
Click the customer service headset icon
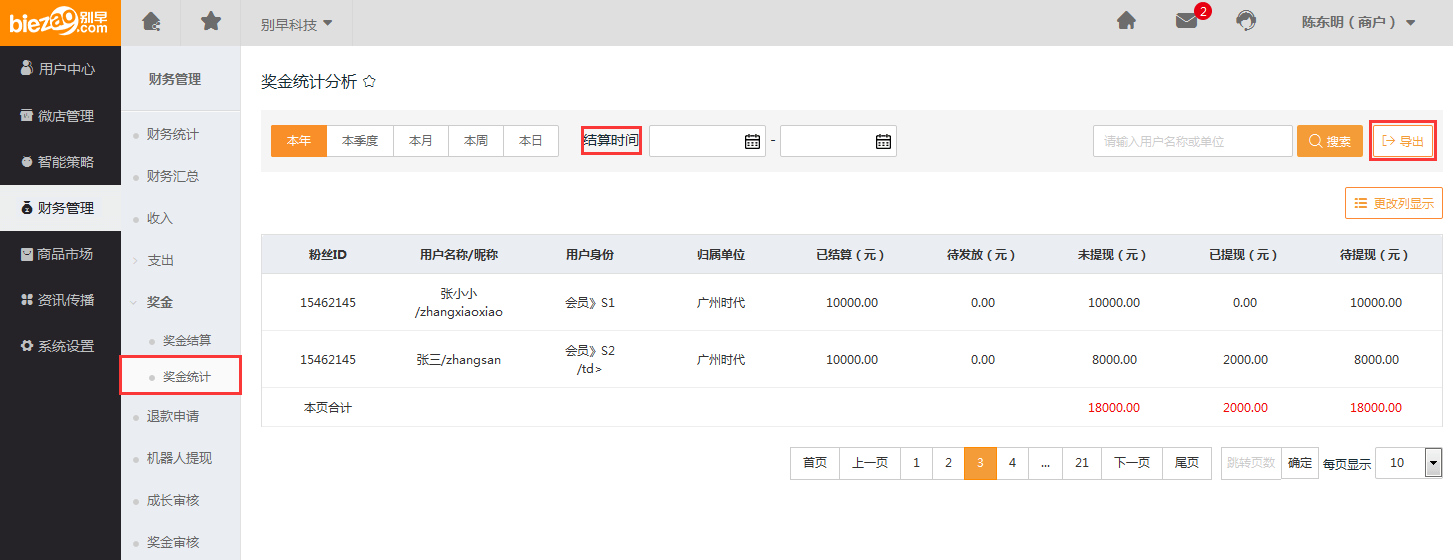click(1246, 21)
